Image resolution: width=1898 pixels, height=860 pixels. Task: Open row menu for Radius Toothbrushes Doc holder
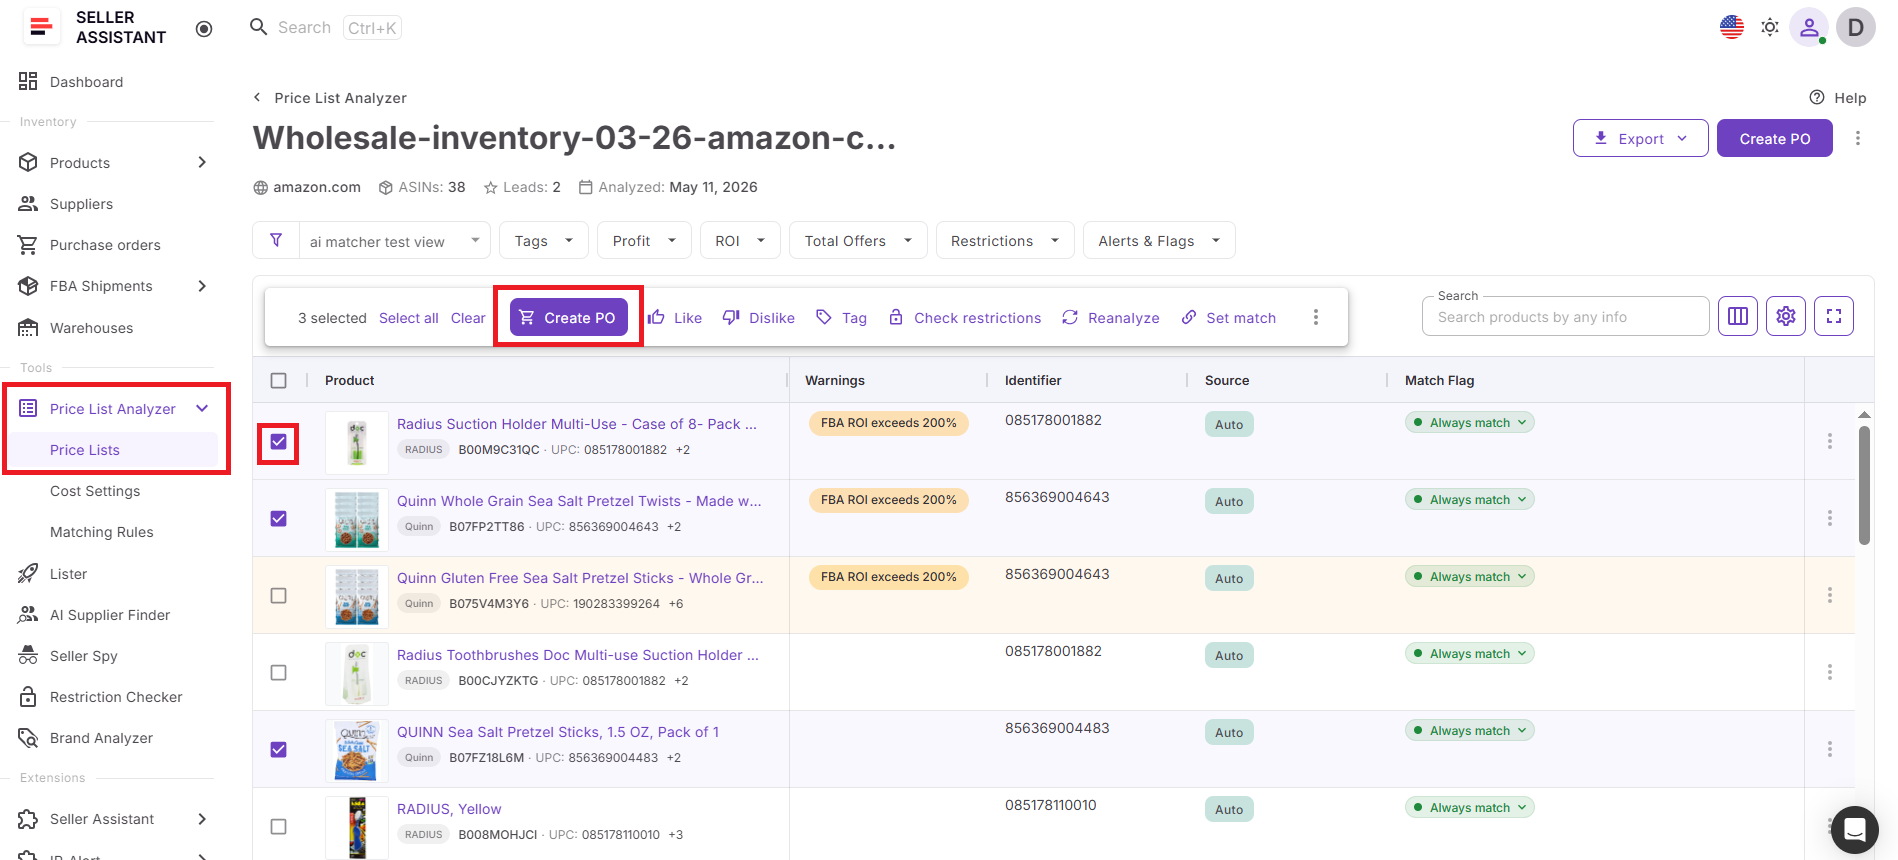(1830, 672)
